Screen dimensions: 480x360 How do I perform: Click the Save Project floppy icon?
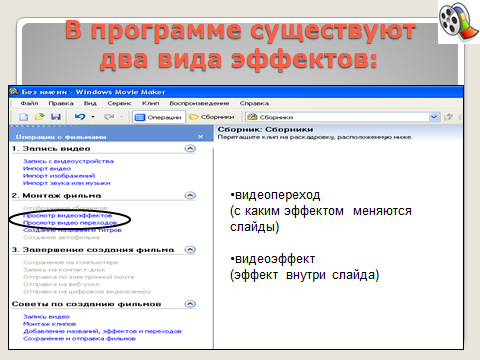pyautogui.click(x=55, y=117)
